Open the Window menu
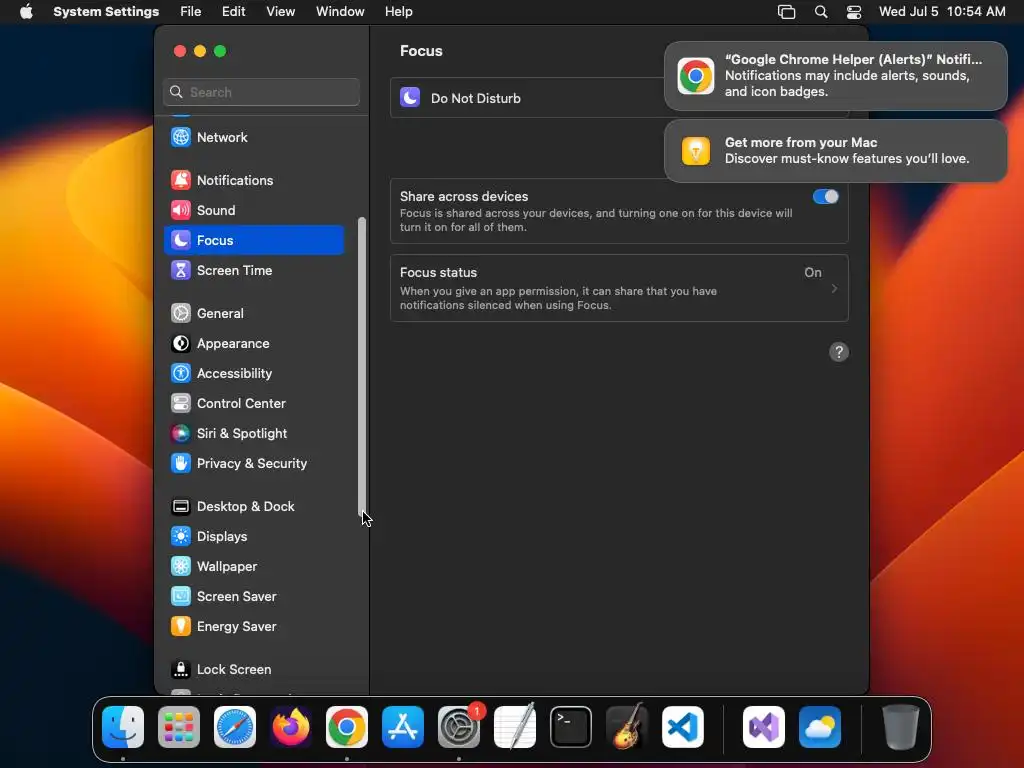 [x=340, y=12]
